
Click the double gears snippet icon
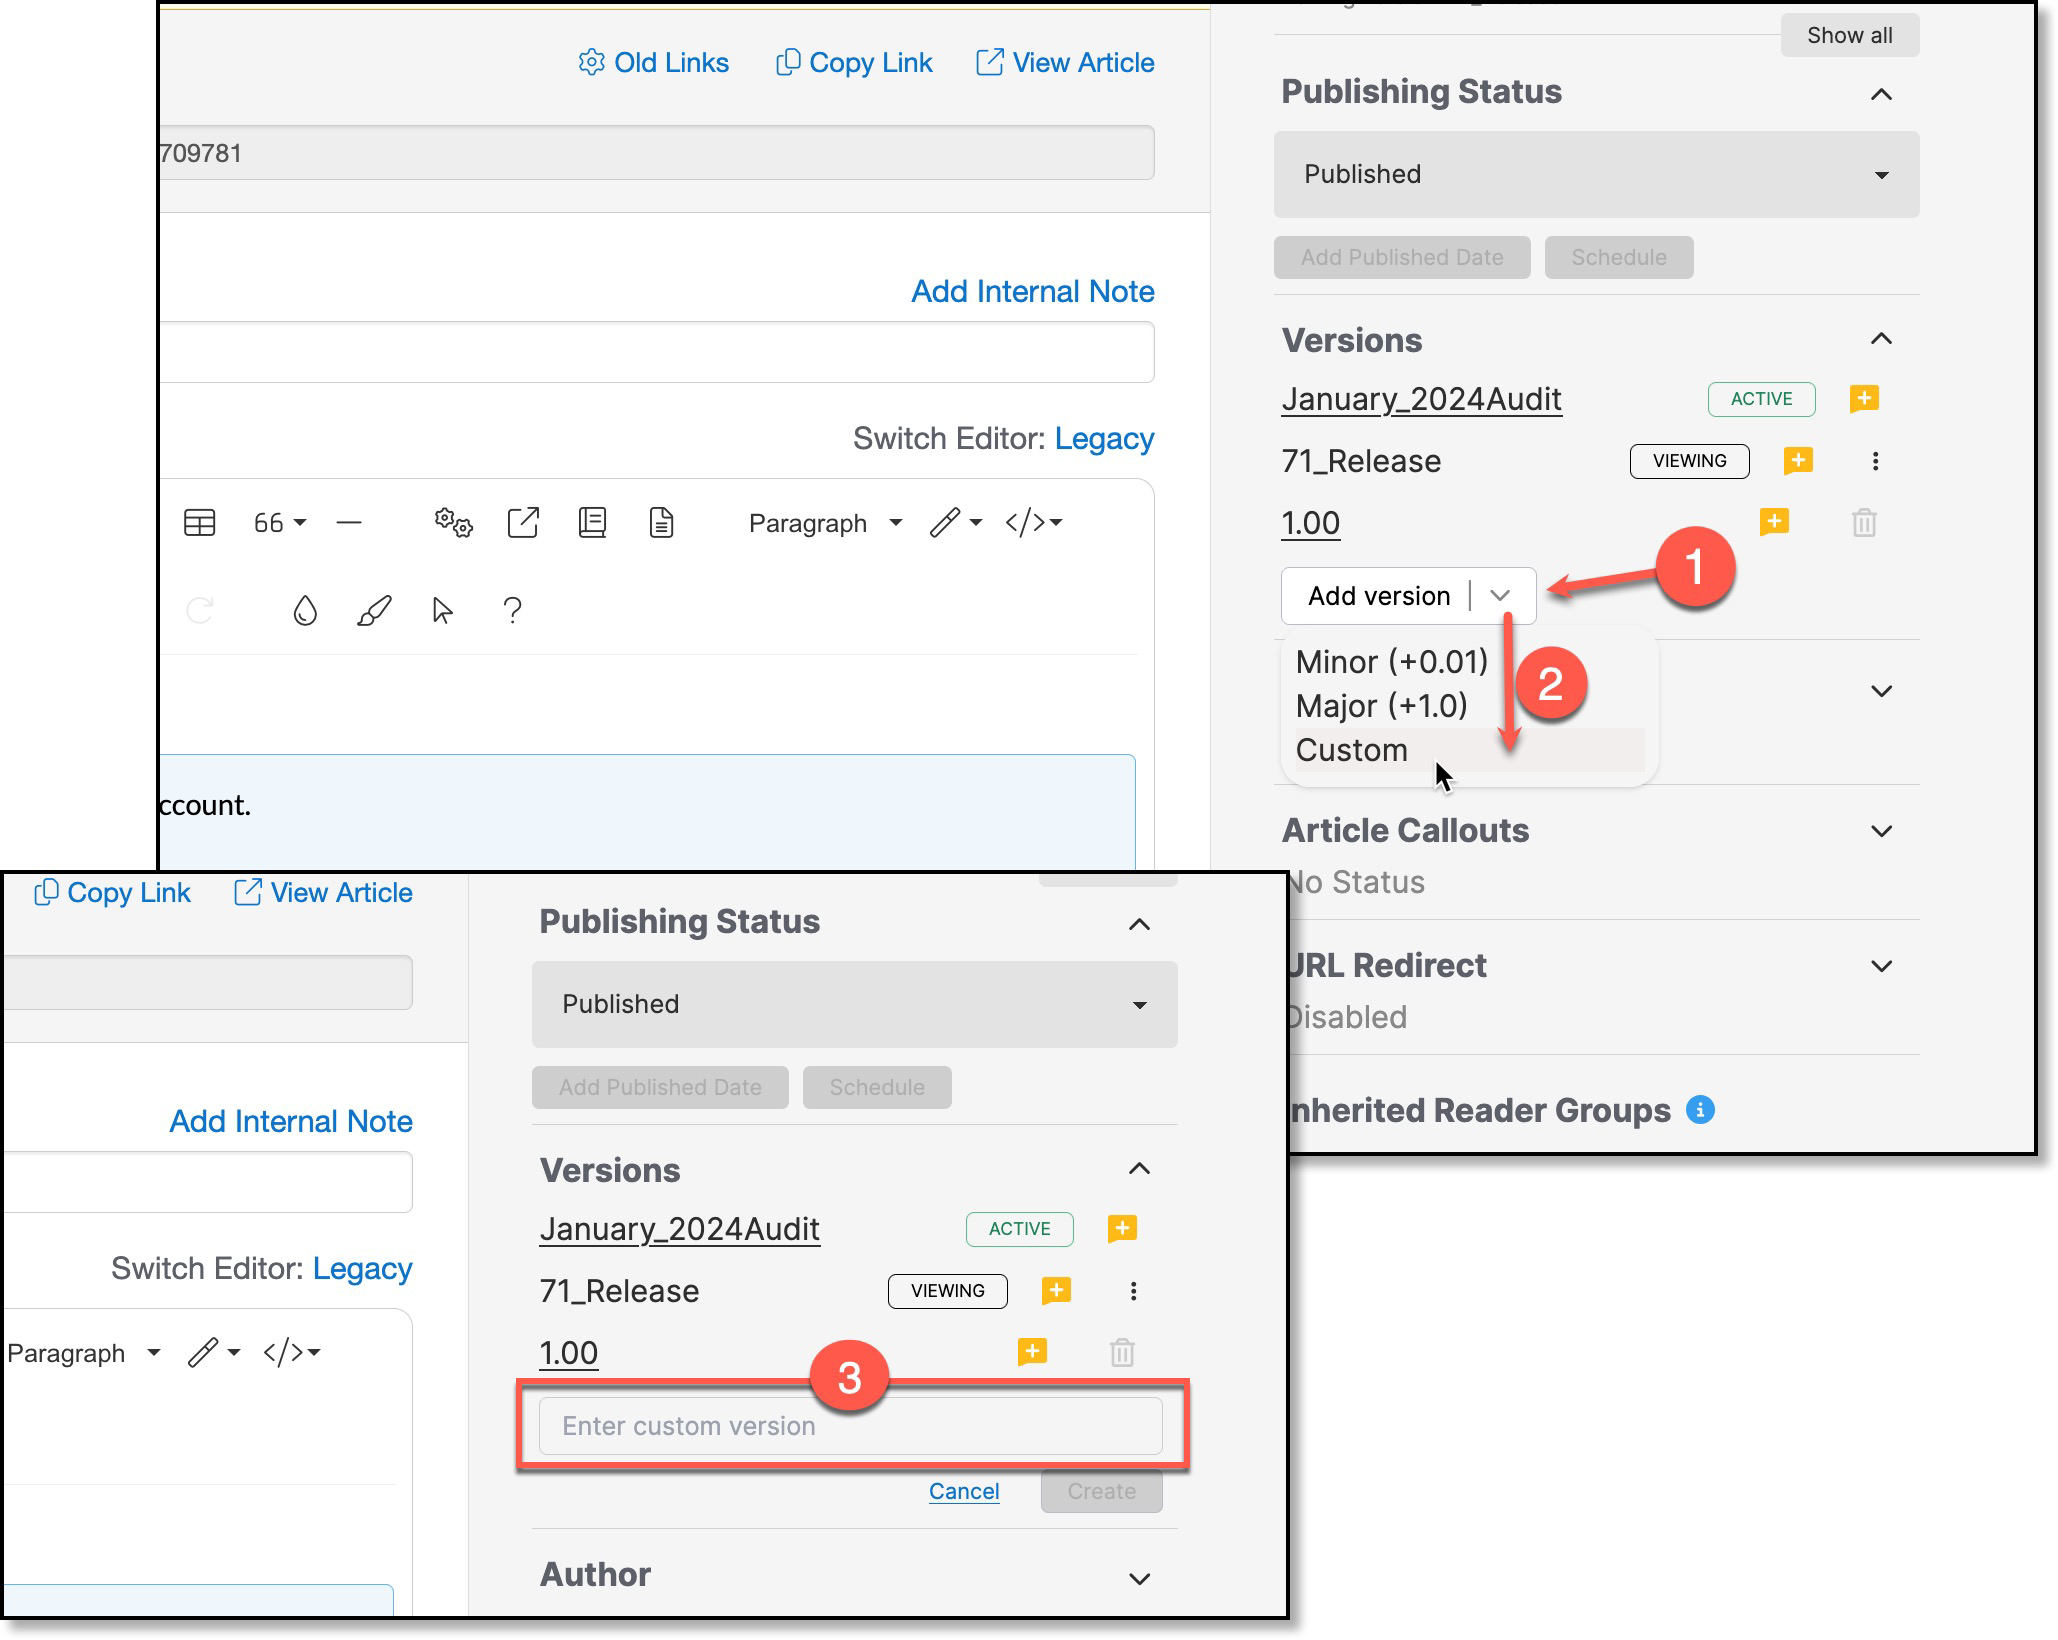453,523
